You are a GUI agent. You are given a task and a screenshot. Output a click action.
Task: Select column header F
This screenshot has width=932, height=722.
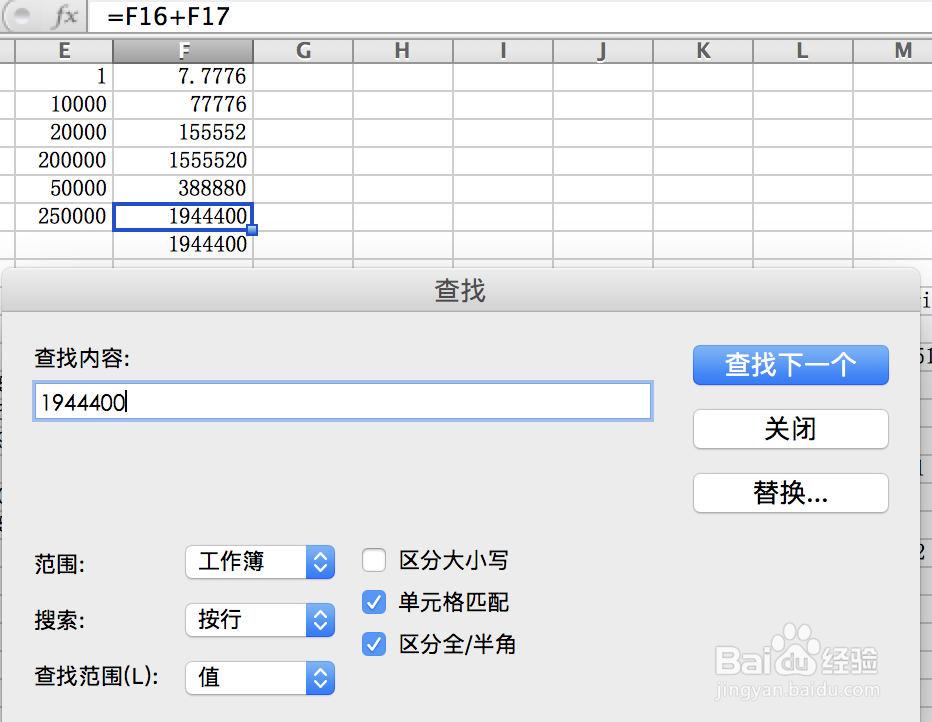pyautogui.click(x=183, y=50)
